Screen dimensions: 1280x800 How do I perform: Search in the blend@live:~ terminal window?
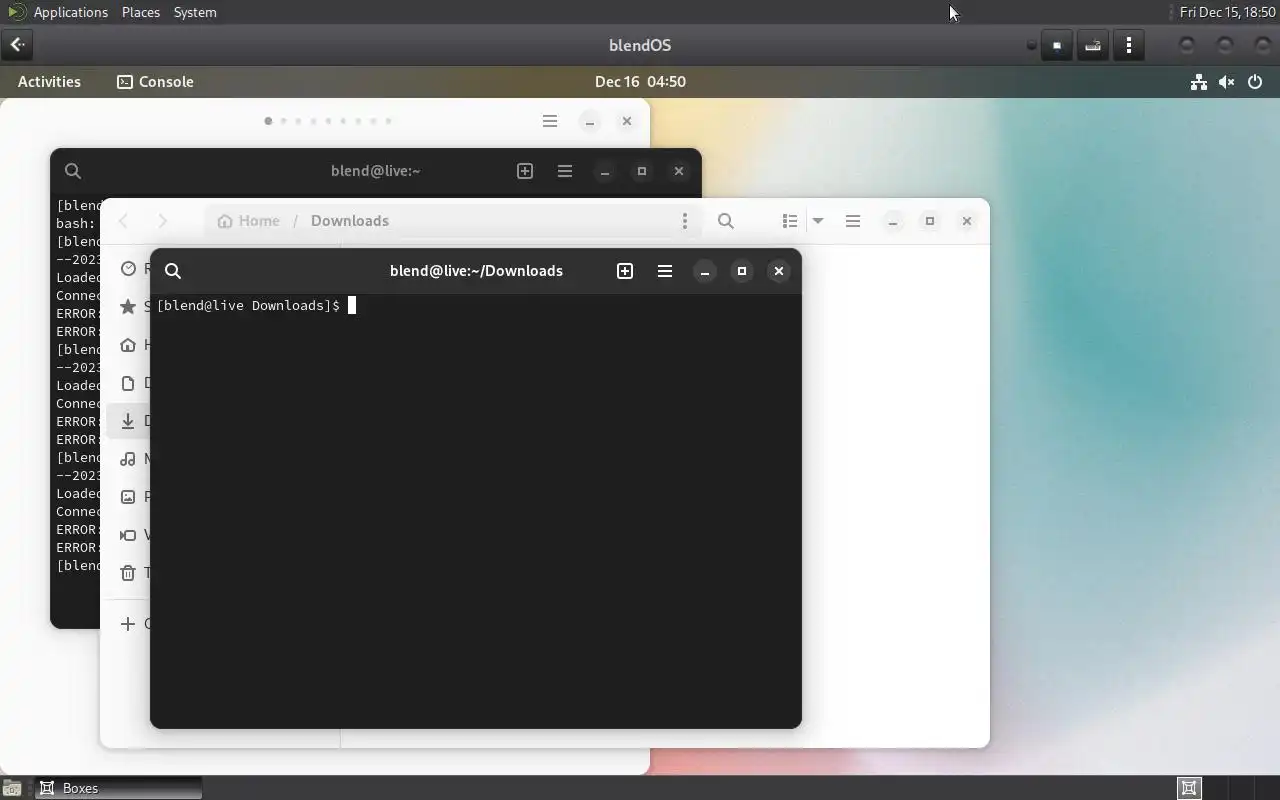tap(73, 171)
